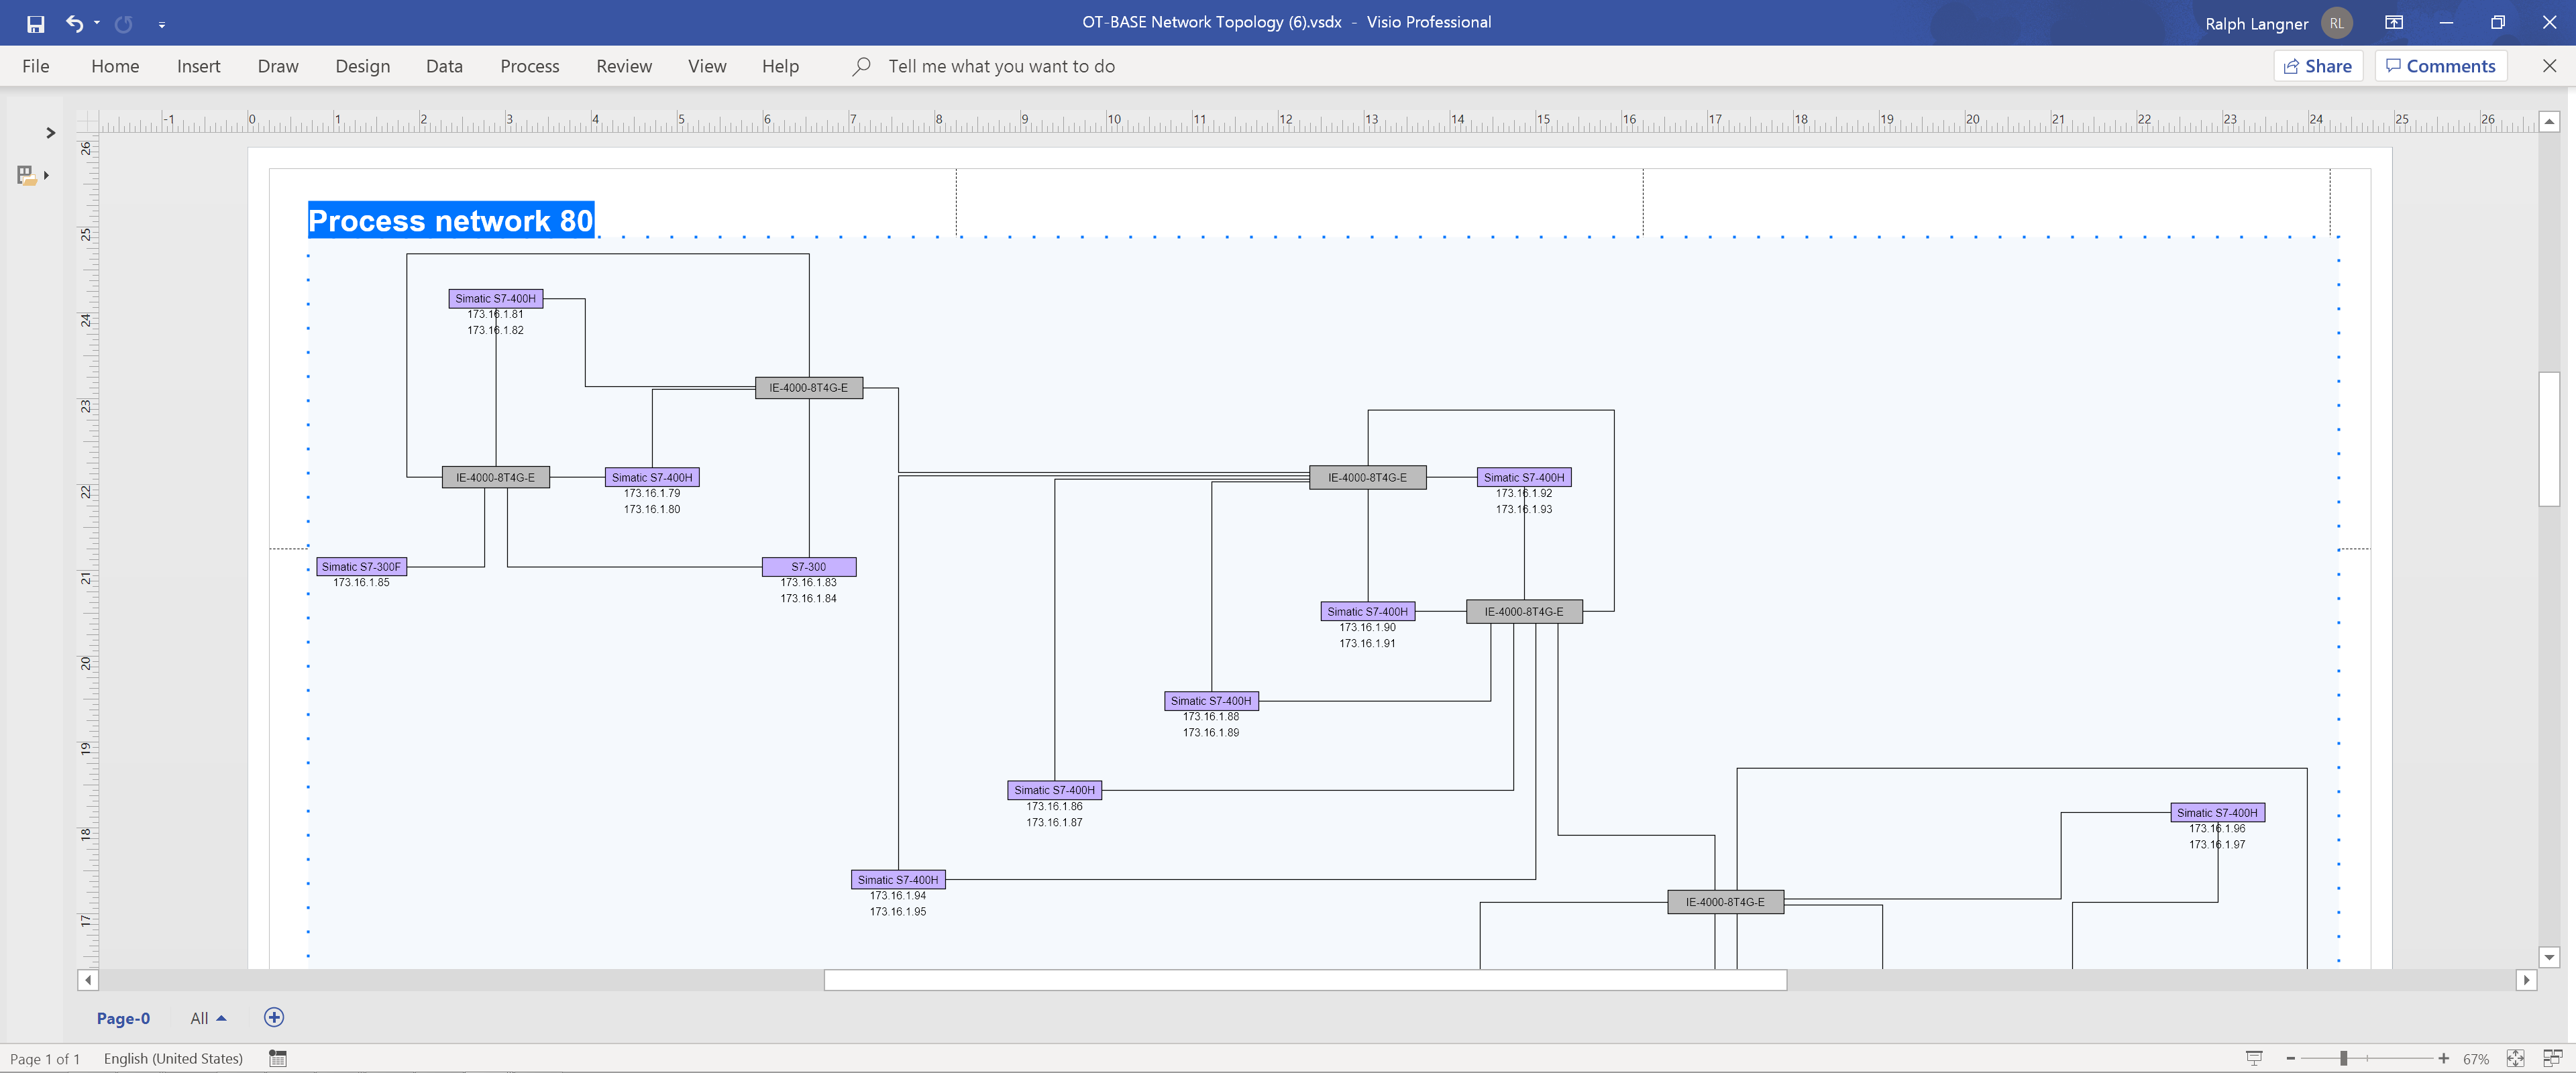This screenshot has width=2576, height=1073.
Task: Select Simatic S7-400H shape with 173.16.1.88
Action: 1211,701
